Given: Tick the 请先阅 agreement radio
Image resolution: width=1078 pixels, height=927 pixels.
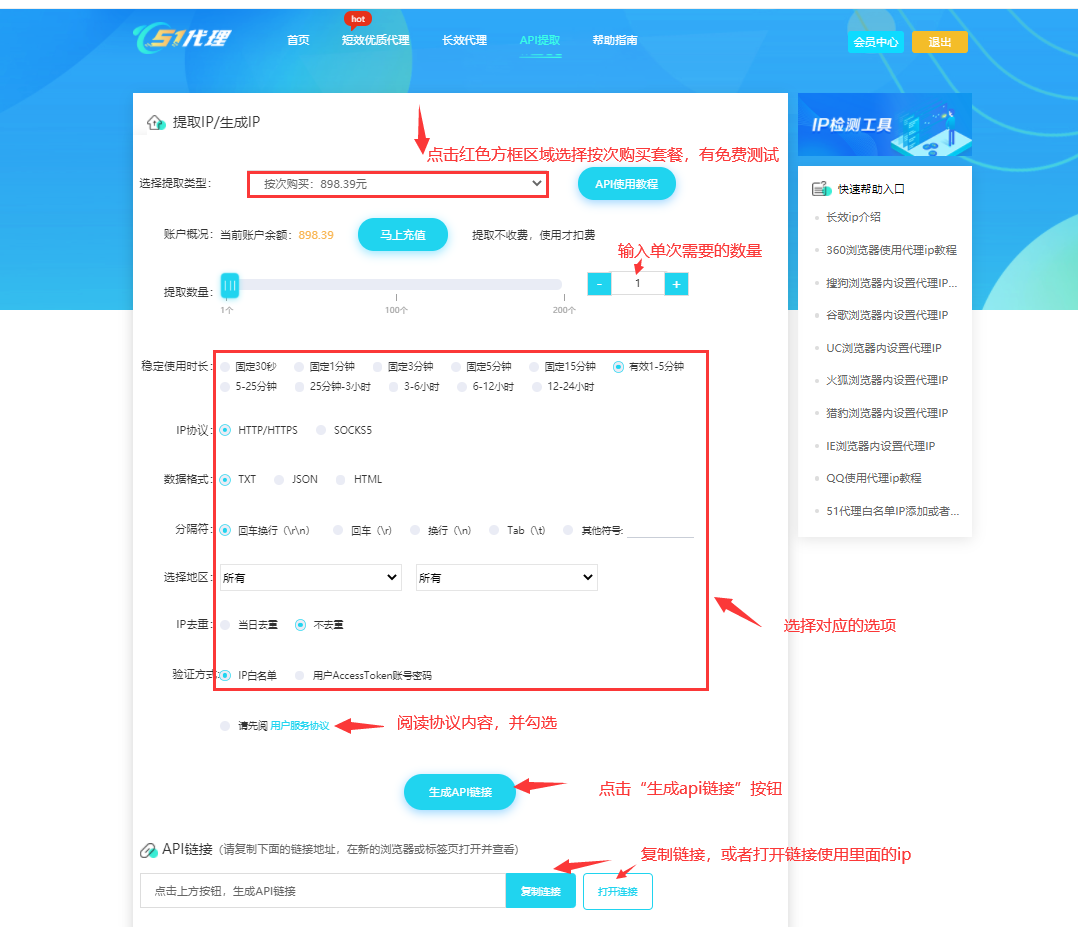Looking at the screenshot, I should (x=225, y=726).
